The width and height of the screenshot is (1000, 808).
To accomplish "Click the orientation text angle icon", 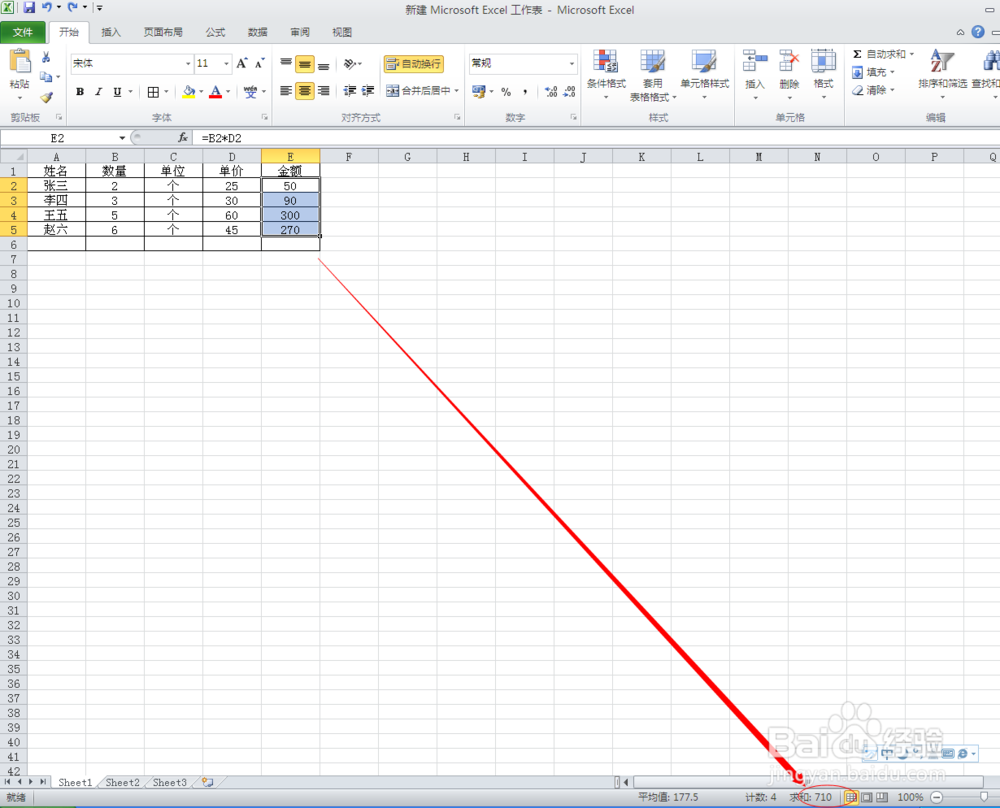I will click(350, 63).
